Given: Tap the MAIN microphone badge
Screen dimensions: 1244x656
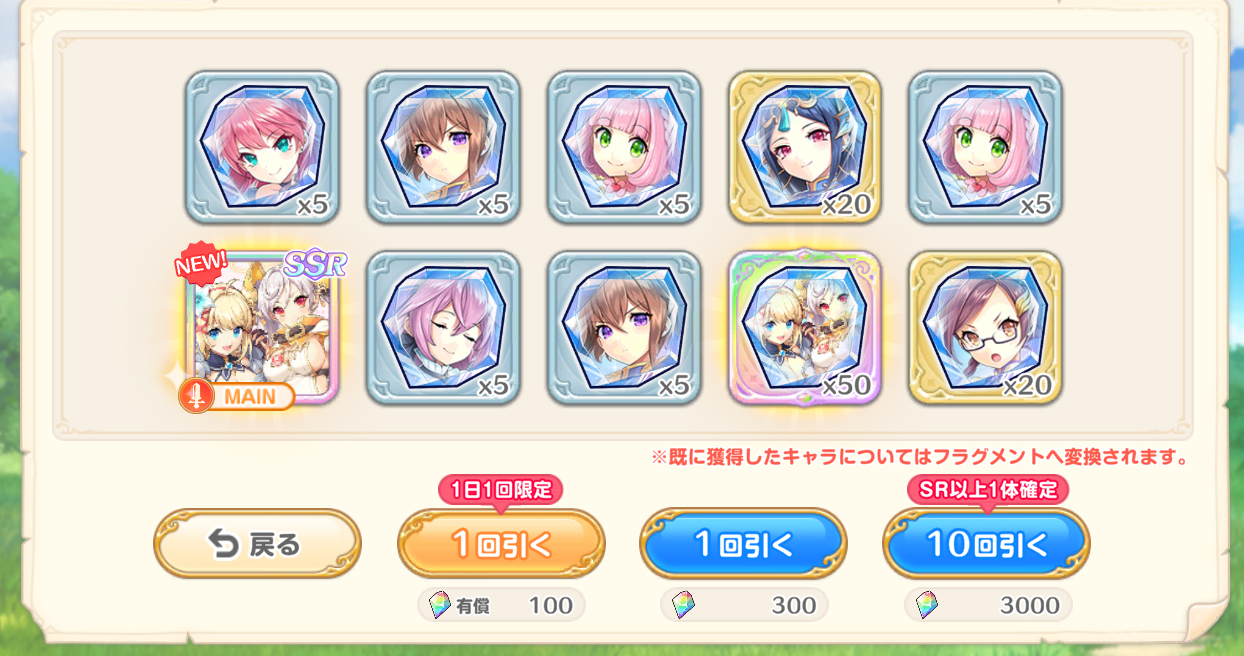Looking at the screenshot, I should [x=237, y=396].
